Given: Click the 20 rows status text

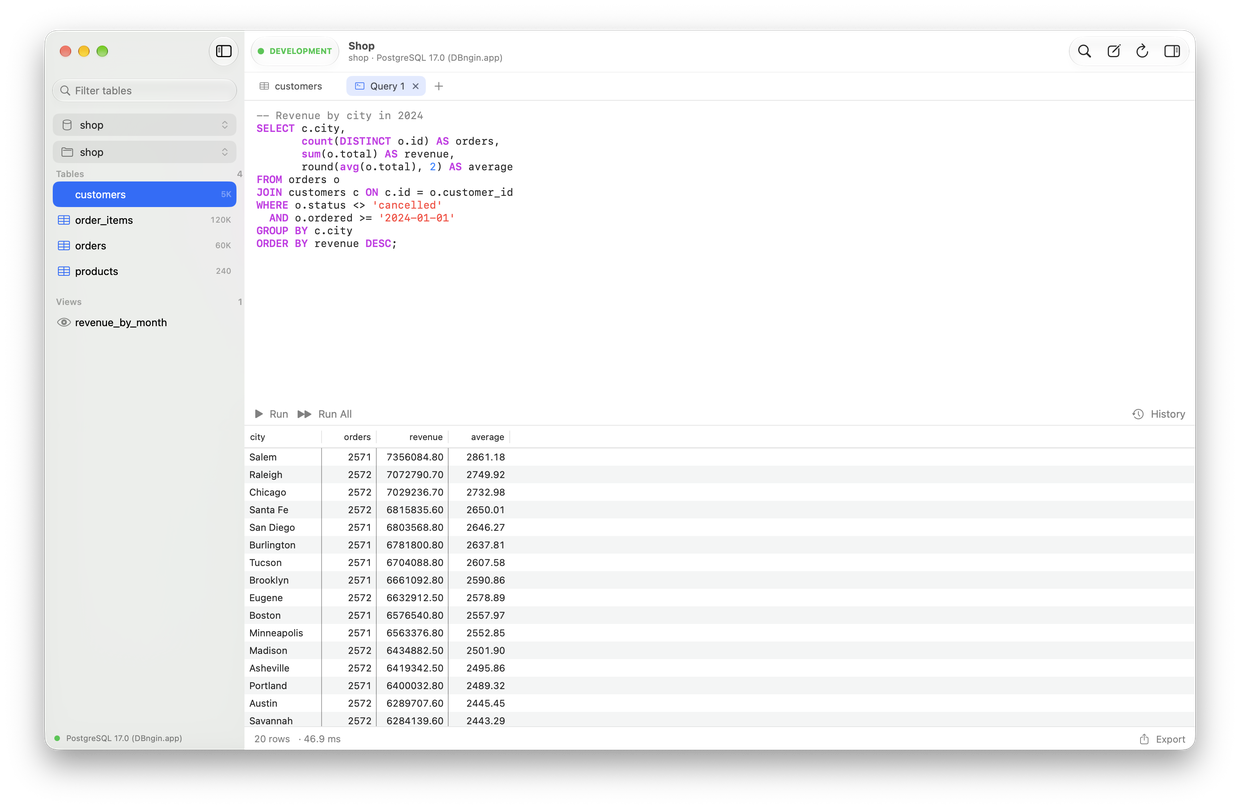Looking at the screenshot, I should (272, 739).
